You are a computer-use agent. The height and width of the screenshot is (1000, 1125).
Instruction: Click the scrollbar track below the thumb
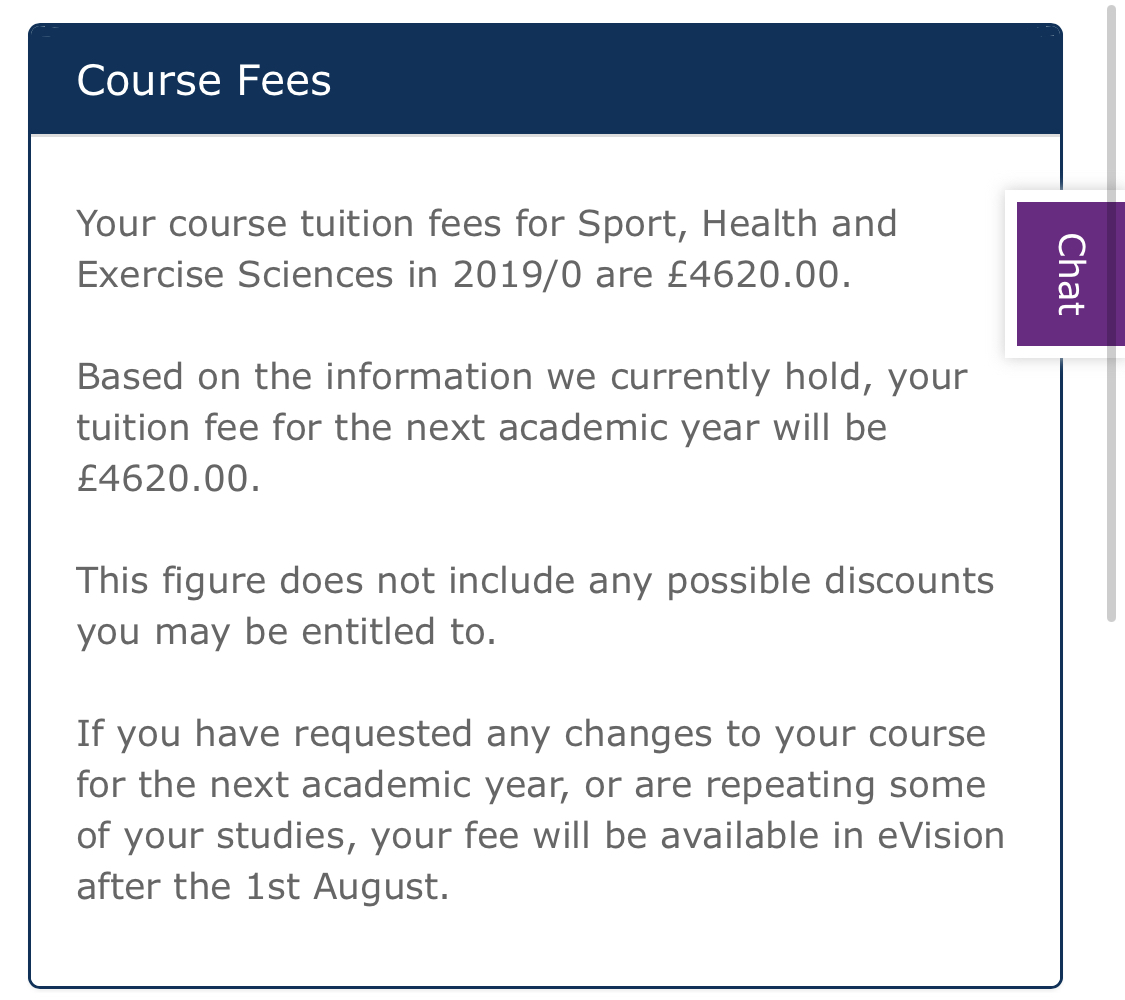pos(1113,800)
